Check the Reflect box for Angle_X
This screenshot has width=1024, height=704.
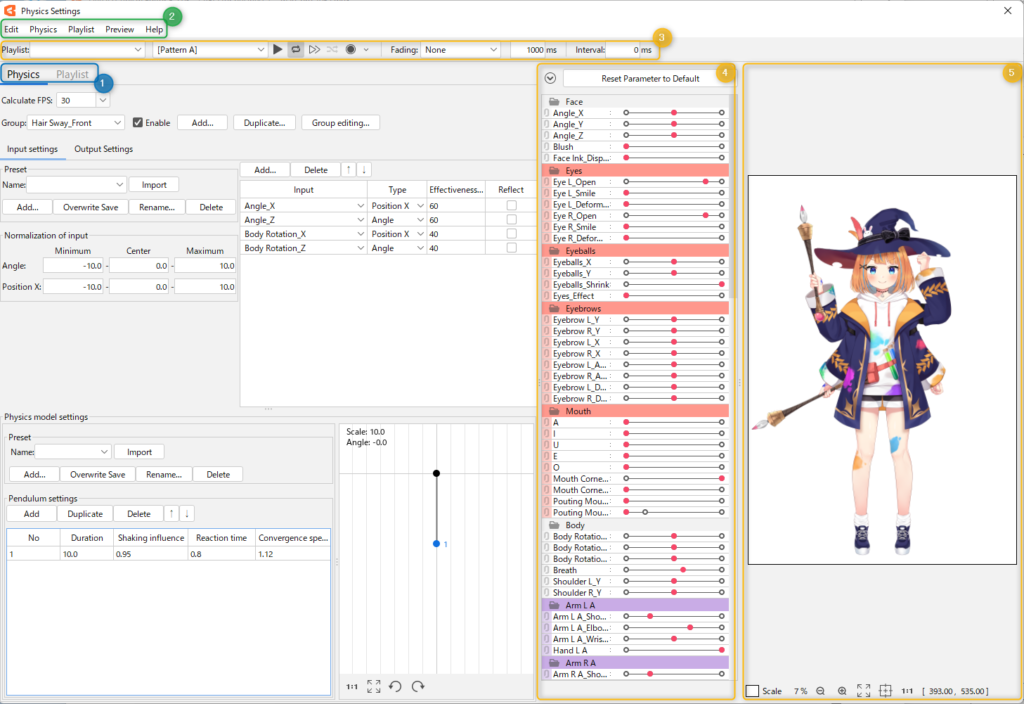(512, 205)
